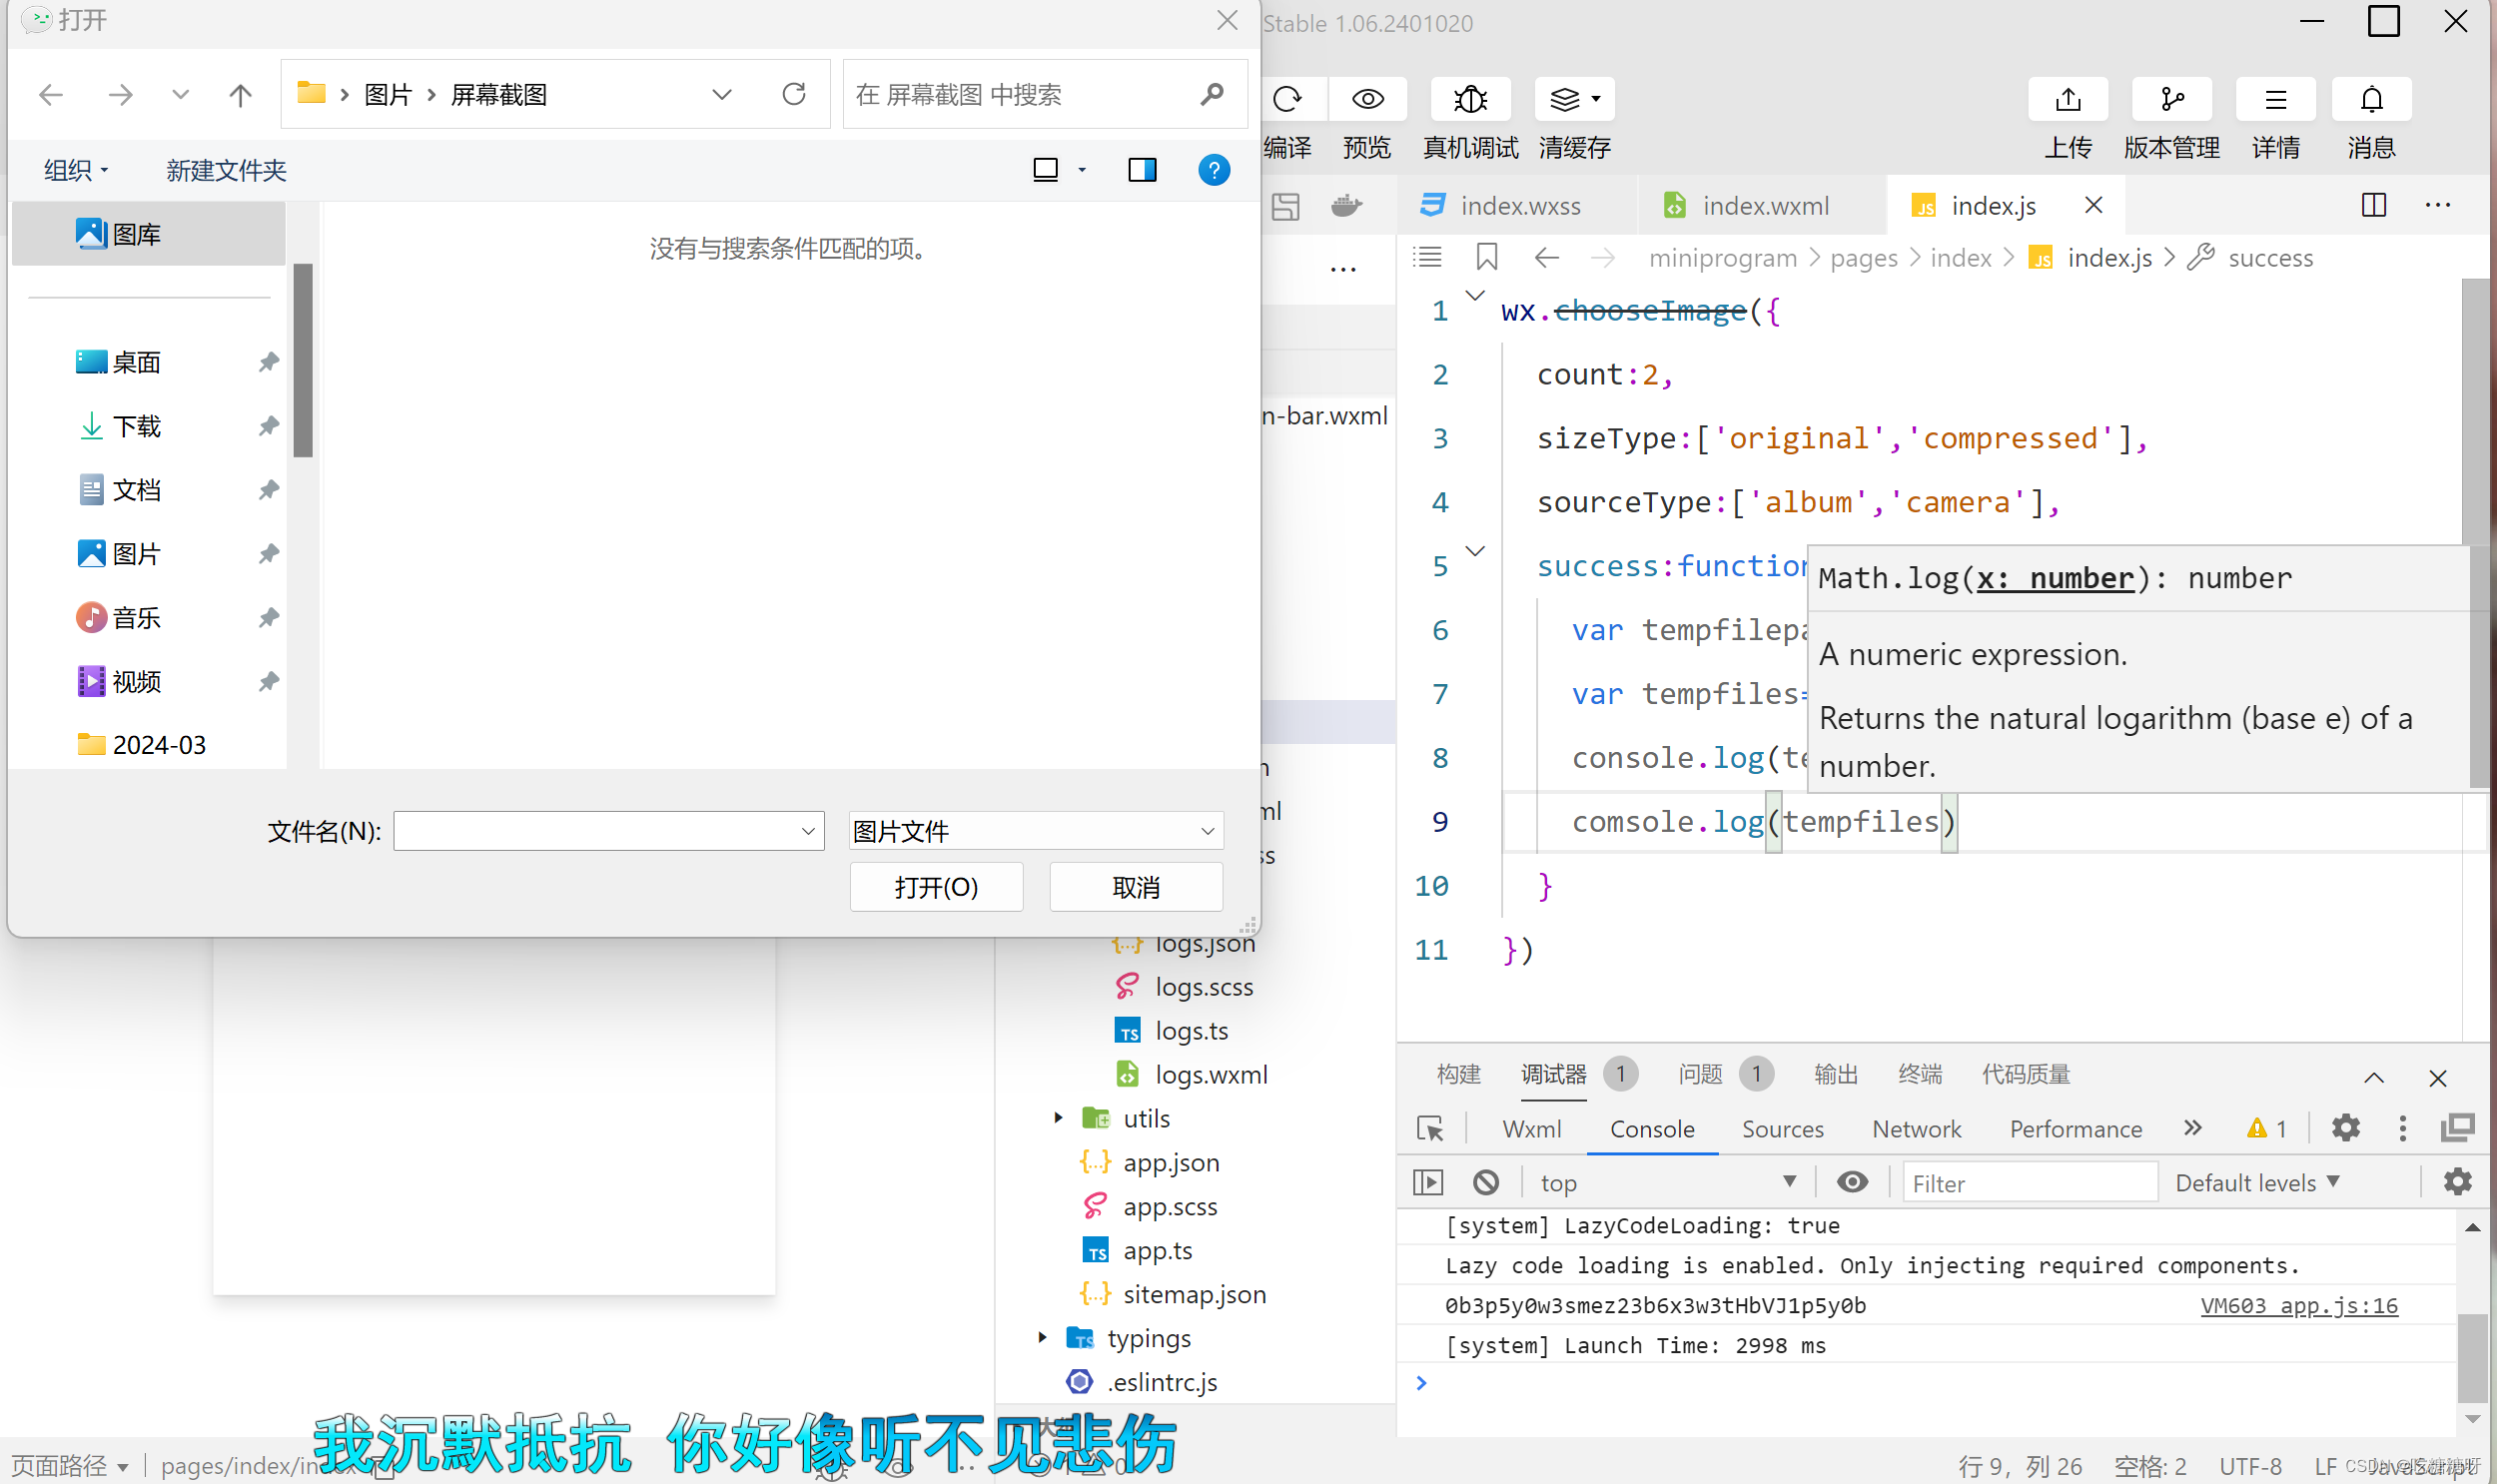Click the message bell icon
2497x1484 pixels.
[x=2370, y=99]
